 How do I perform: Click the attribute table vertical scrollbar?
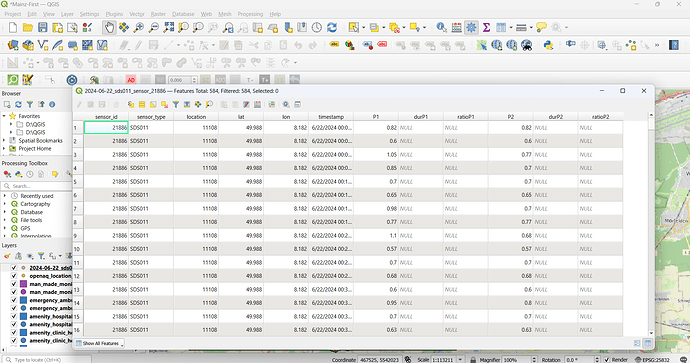[651, 225]
